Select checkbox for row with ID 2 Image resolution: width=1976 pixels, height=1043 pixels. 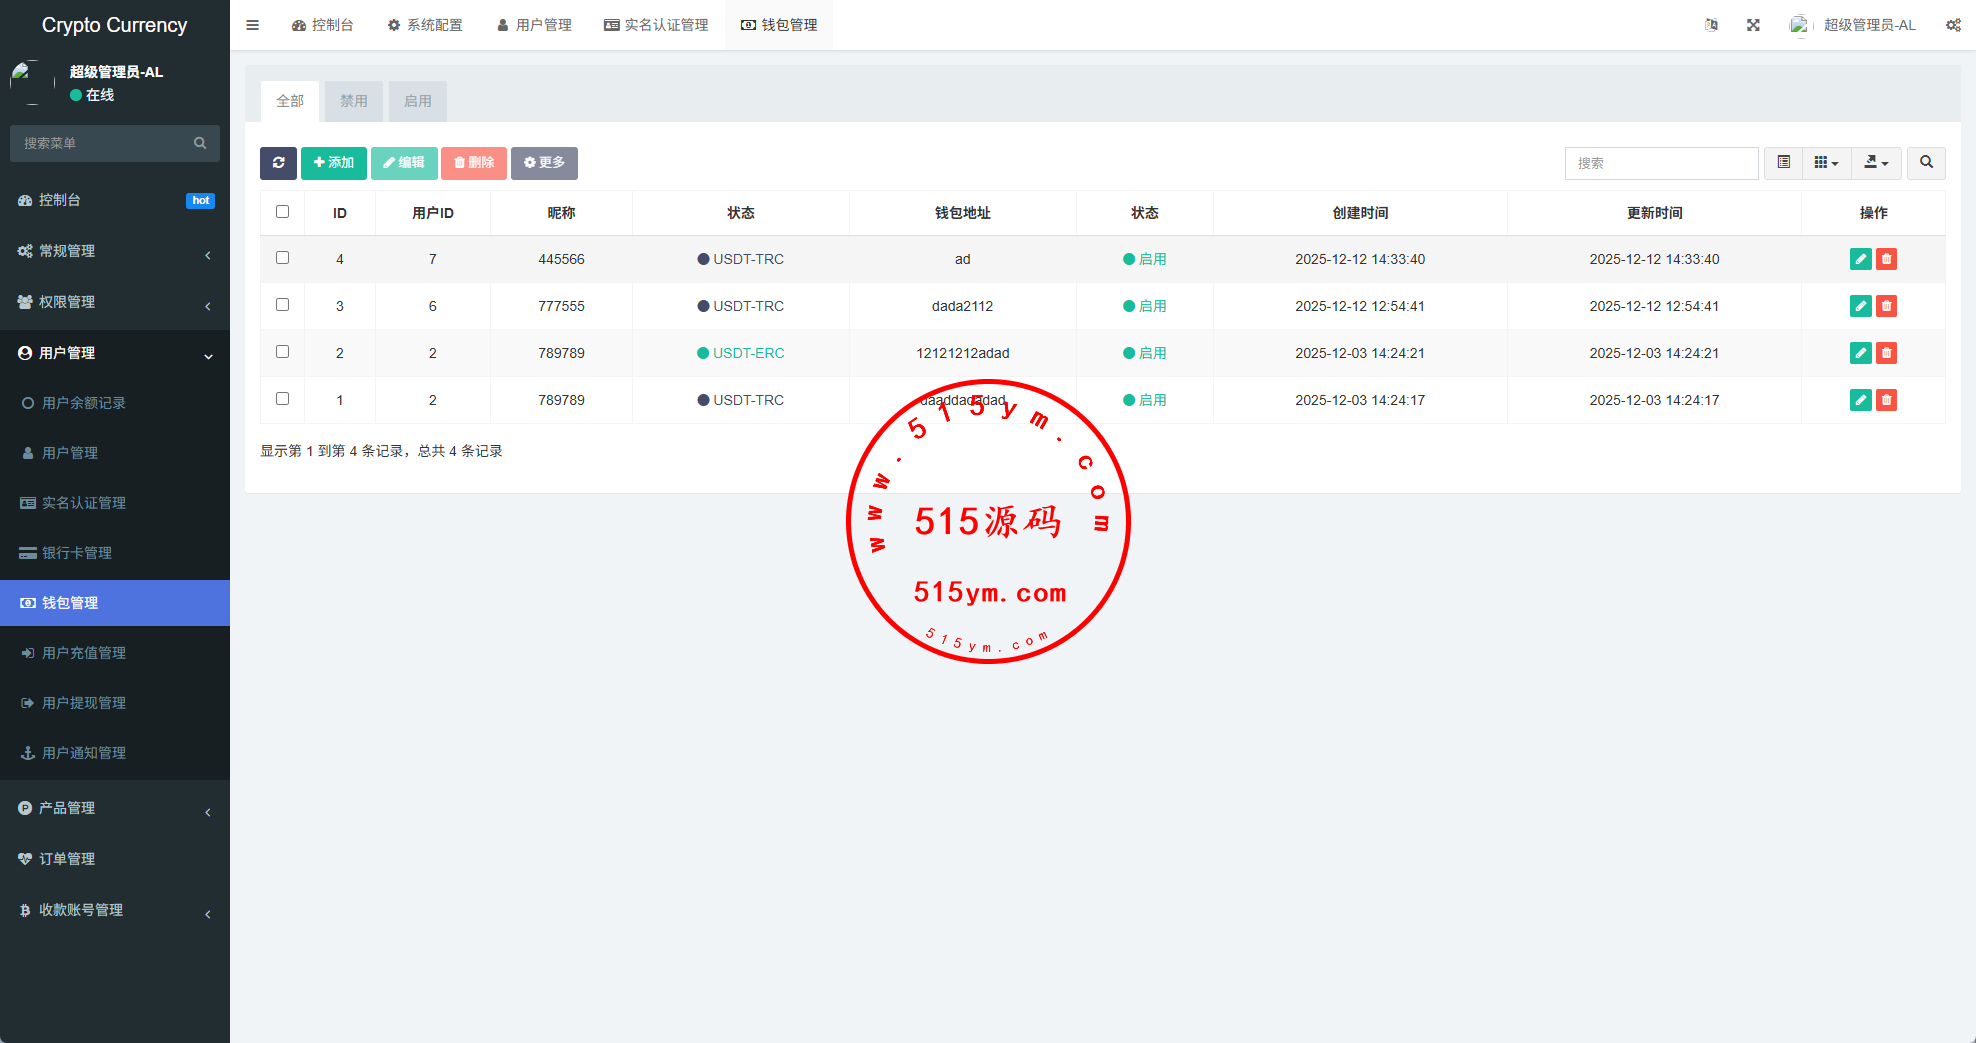click(x=282, y=352)
